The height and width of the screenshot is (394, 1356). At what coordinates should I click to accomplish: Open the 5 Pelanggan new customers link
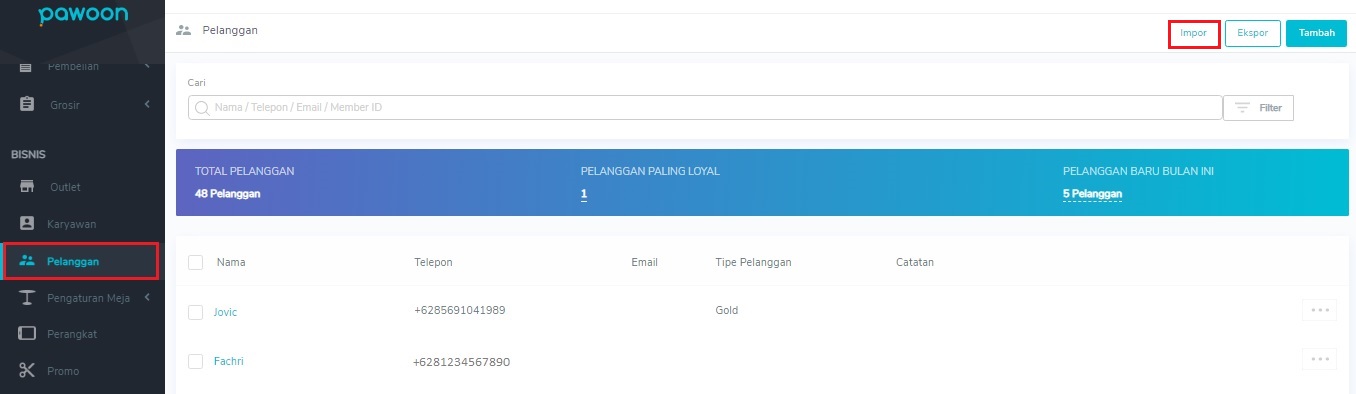coord(1092,194)
